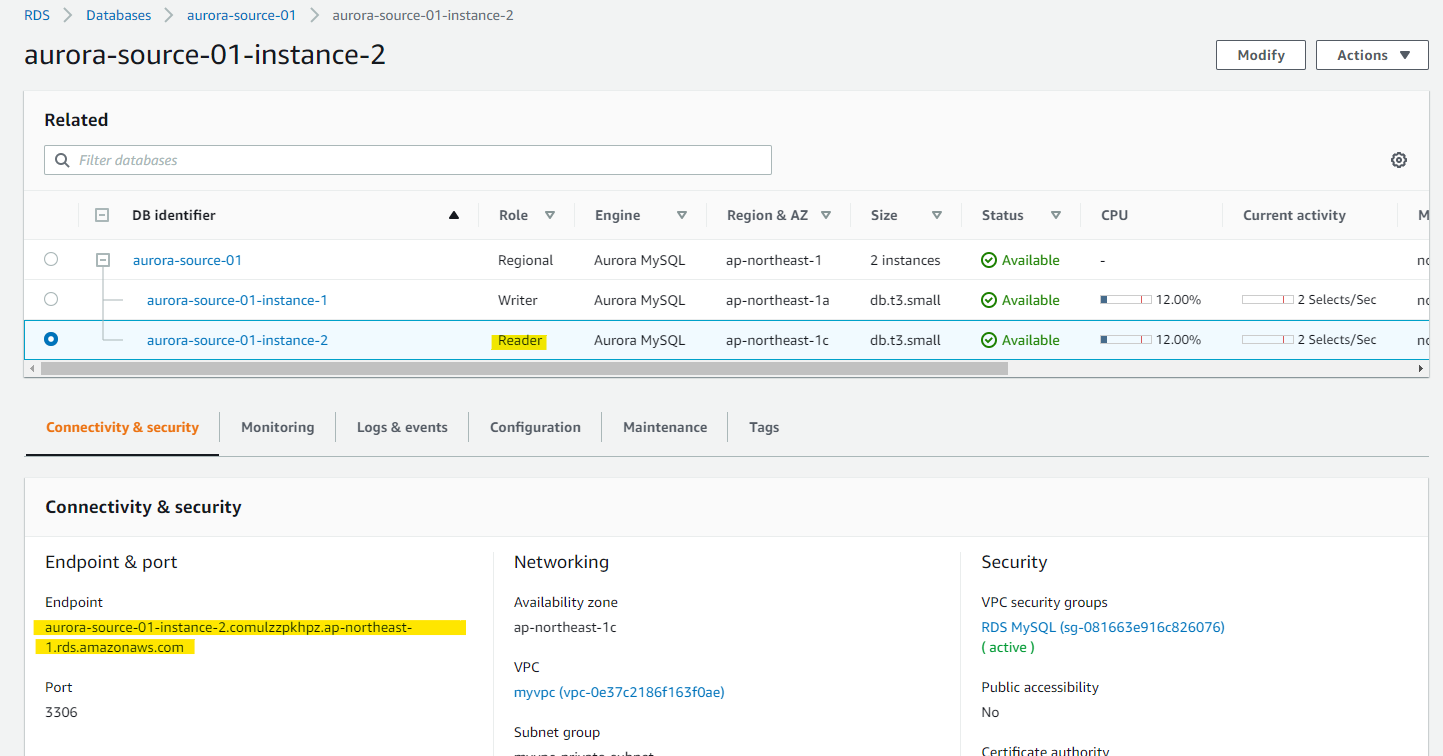Image resolution: width=1443 pixels, height=756 pixels.
Task: Click the Available status icon for aurora-source-01-instance-1
Action: pyautogui.click(x=988, y=300)
